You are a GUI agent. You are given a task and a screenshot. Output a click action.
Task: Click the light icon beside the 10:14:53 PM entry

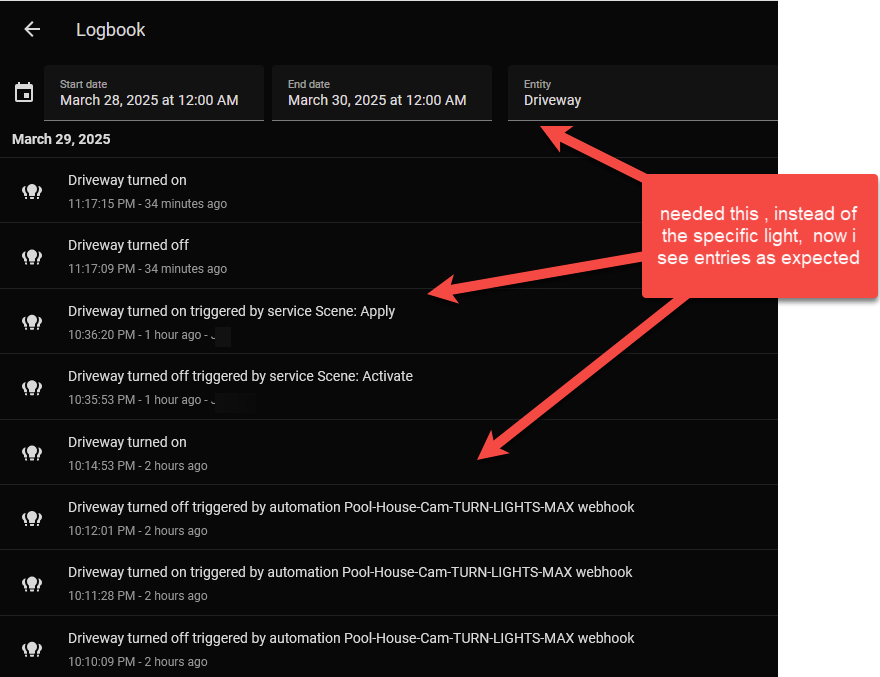31,452
